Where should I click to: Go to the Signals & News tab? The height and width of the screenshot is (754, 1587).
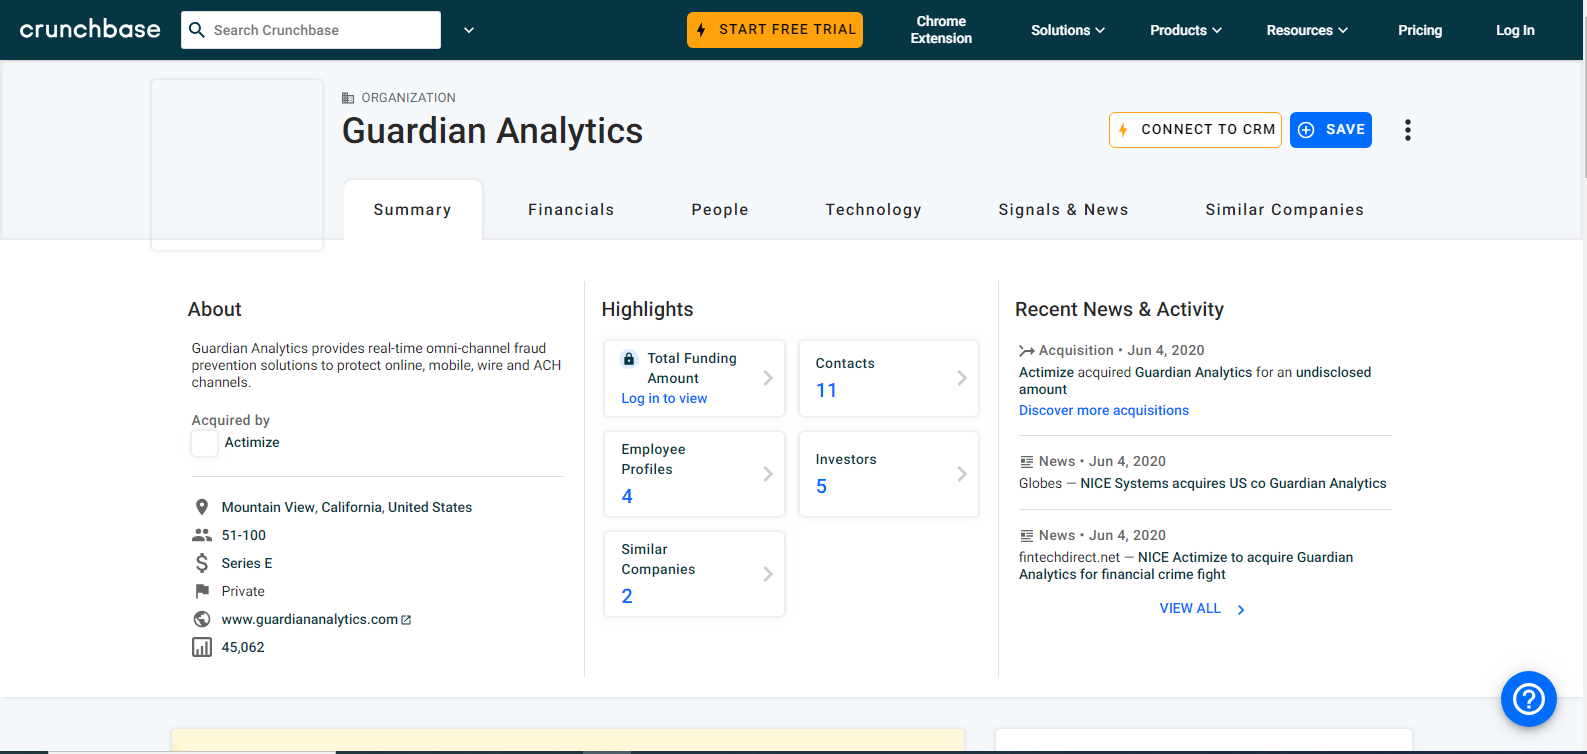(x=1063, y=210)
